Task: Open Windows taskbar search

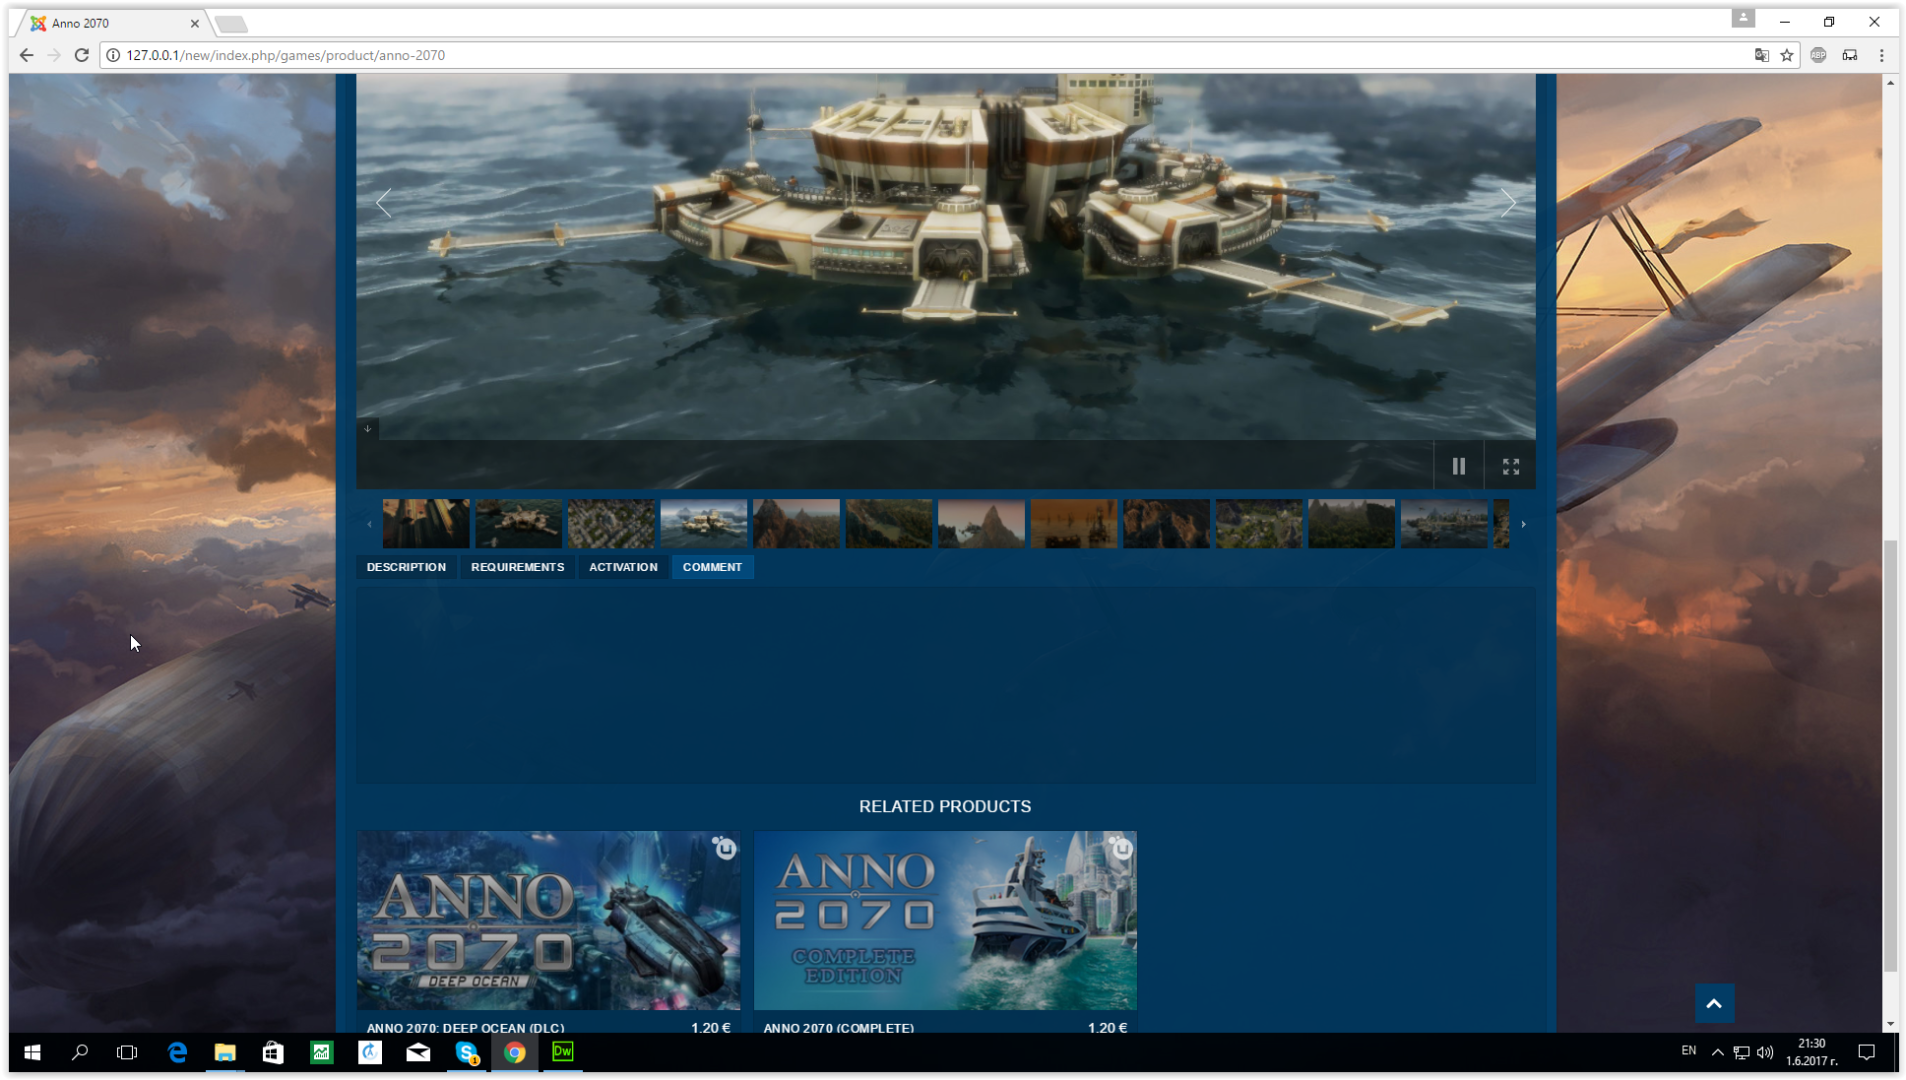Action: (x=80, y=1052)
